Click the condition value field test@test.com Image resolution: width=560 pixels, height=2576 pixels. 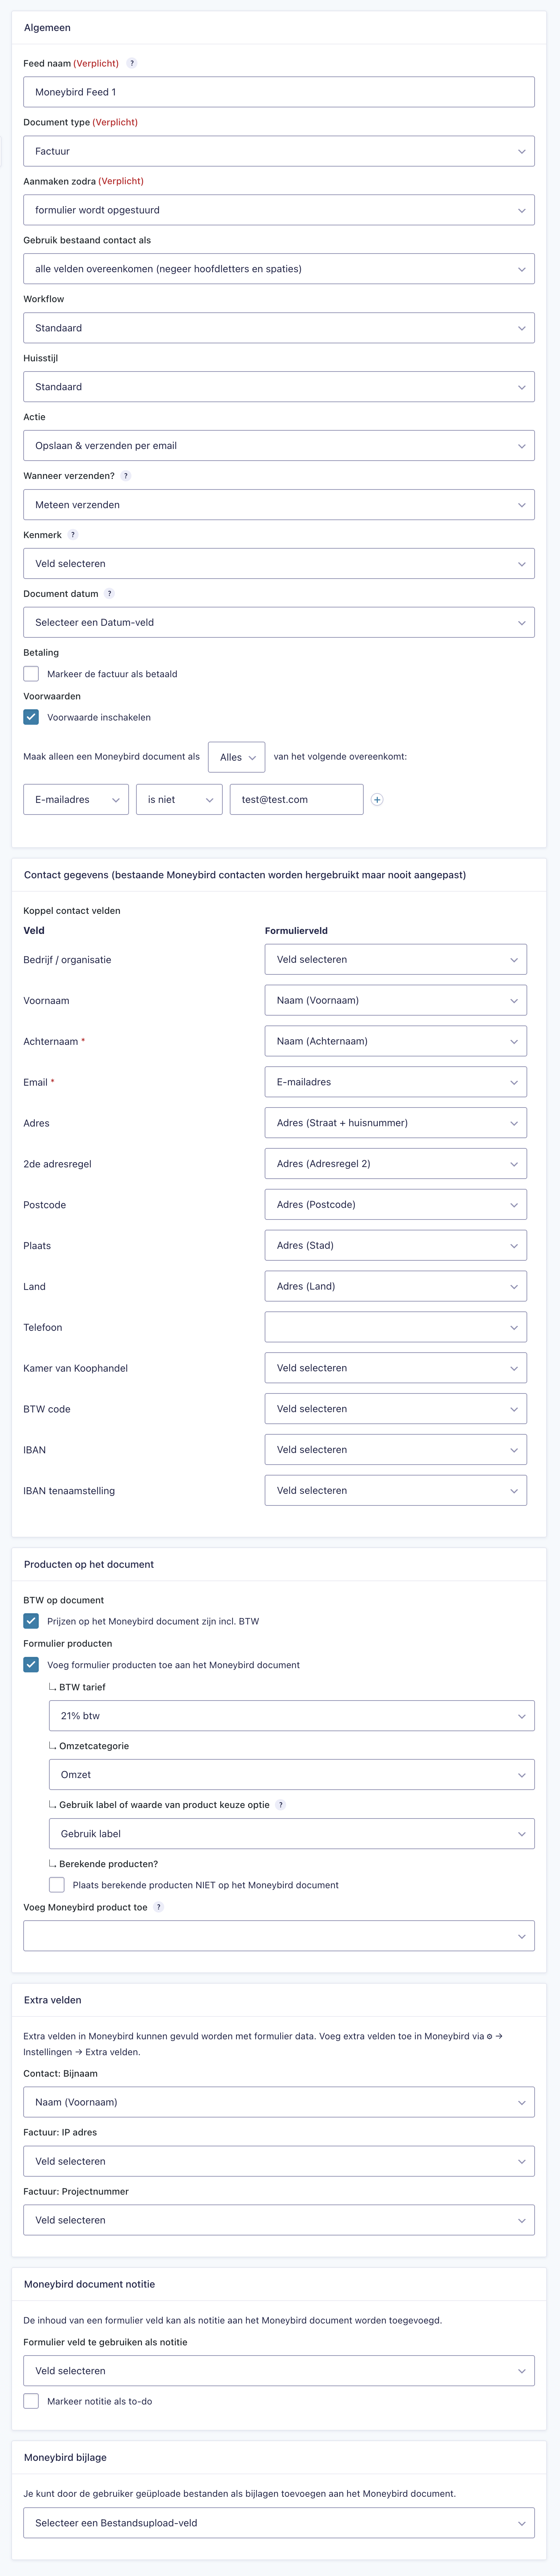click(x=296, y=800)
